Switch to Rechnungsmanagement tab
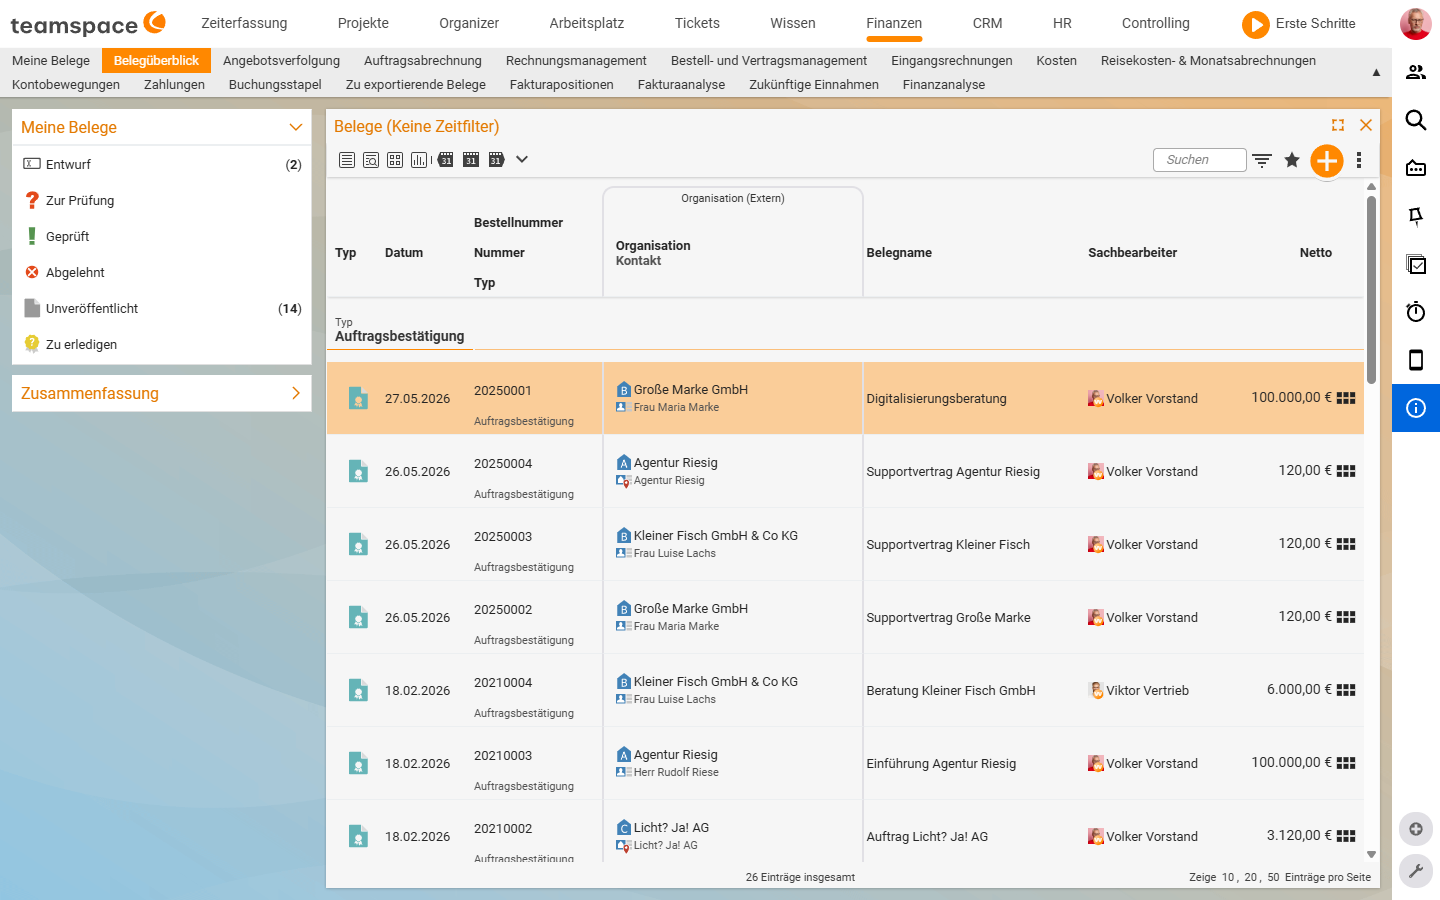 click(x=576, y=61)
